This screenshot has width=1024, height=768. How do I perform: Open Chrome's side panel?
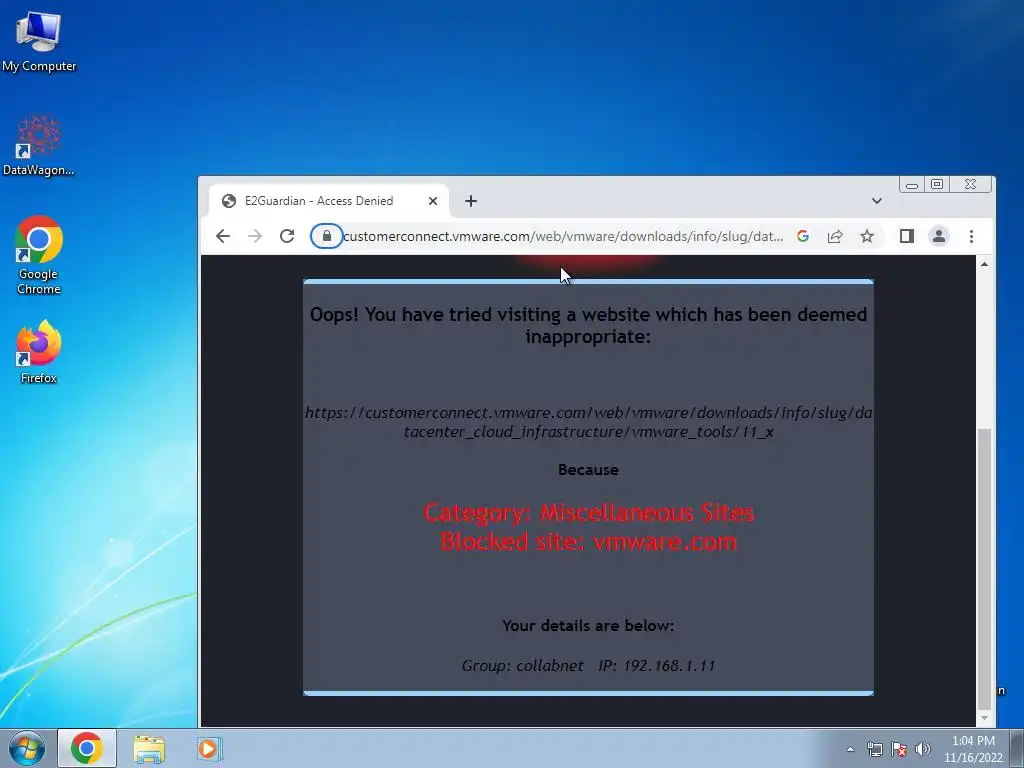[x=906, y=236]
